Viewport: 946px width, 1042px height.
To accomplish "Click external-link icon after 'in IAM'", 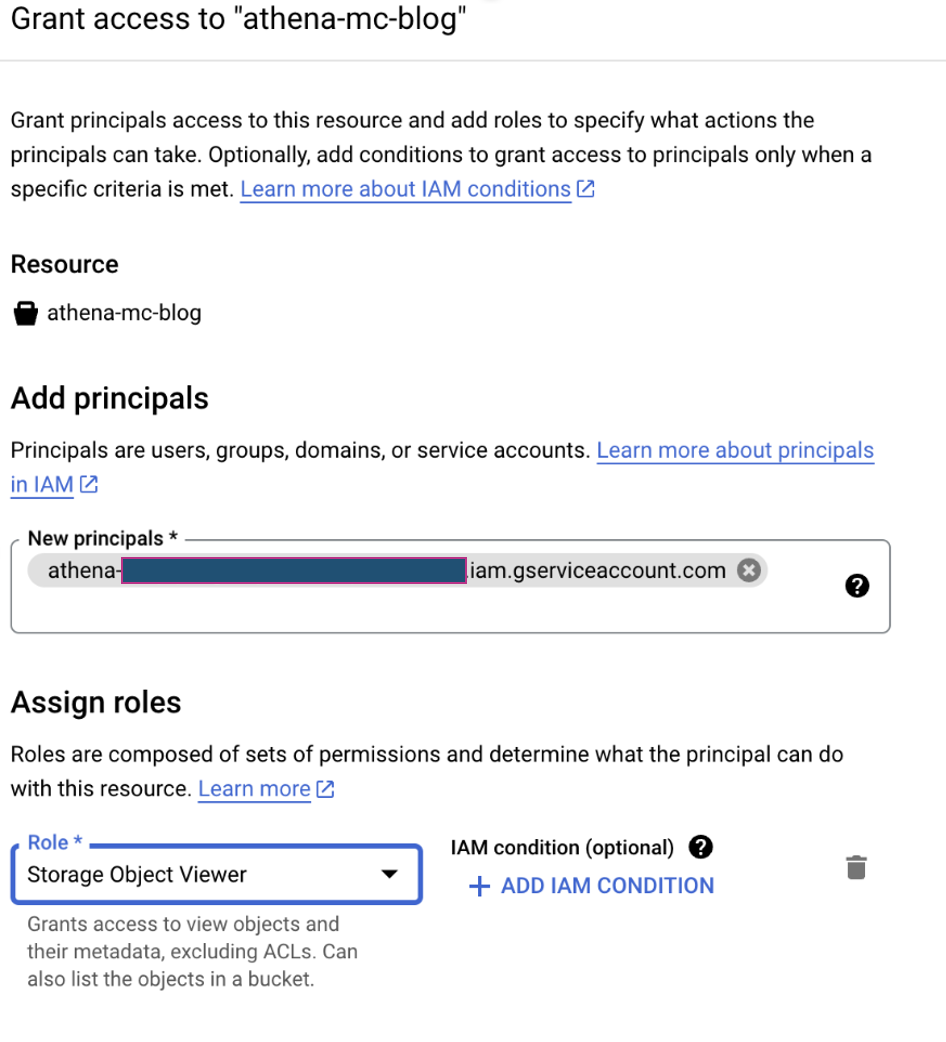I will pyautogui.click(x=89, y=485).
